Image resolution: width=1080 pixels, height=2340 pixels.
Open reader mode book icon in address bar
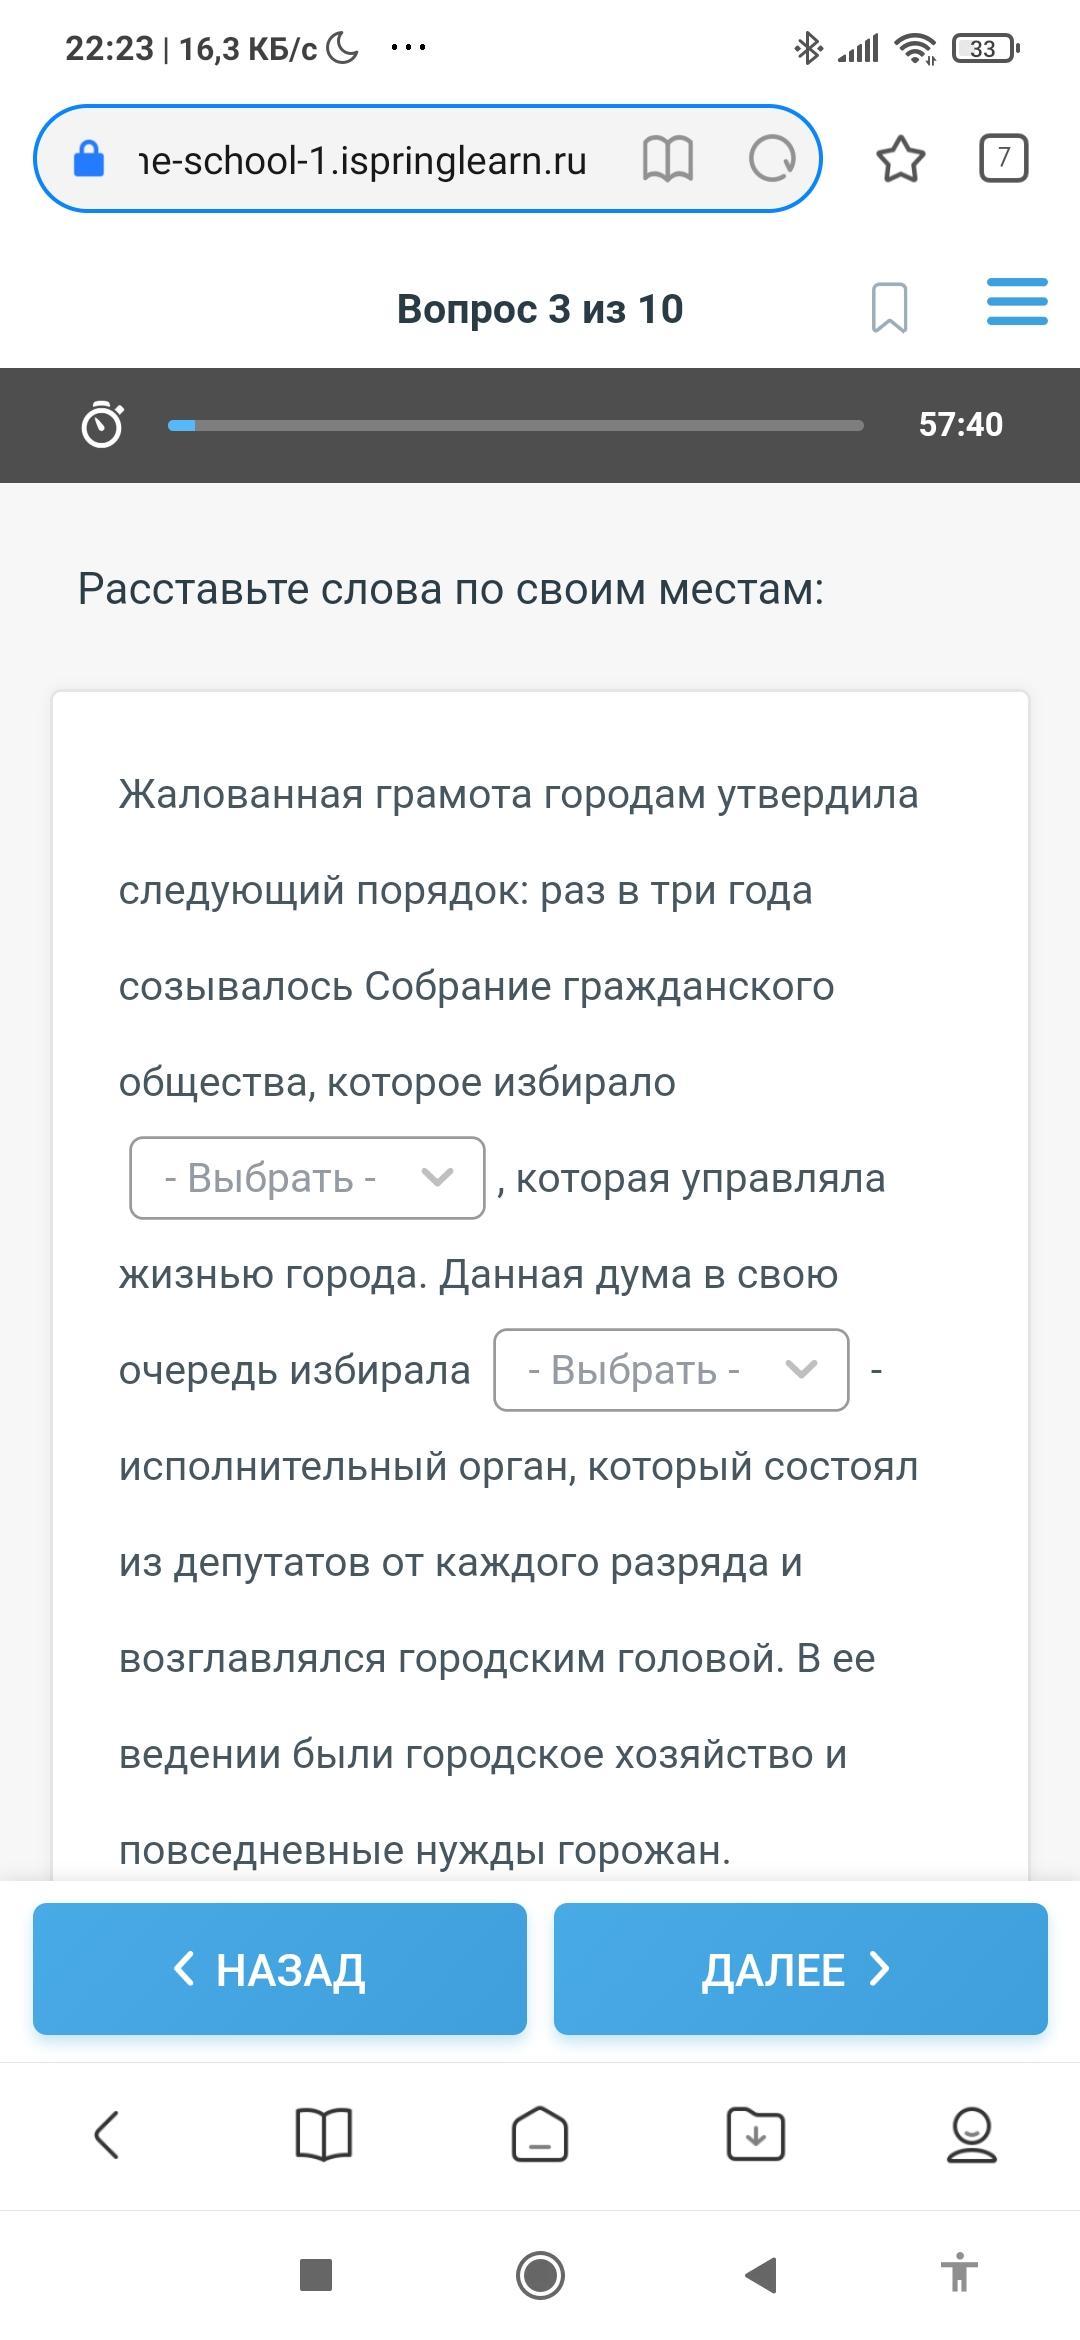pos(667,159)
